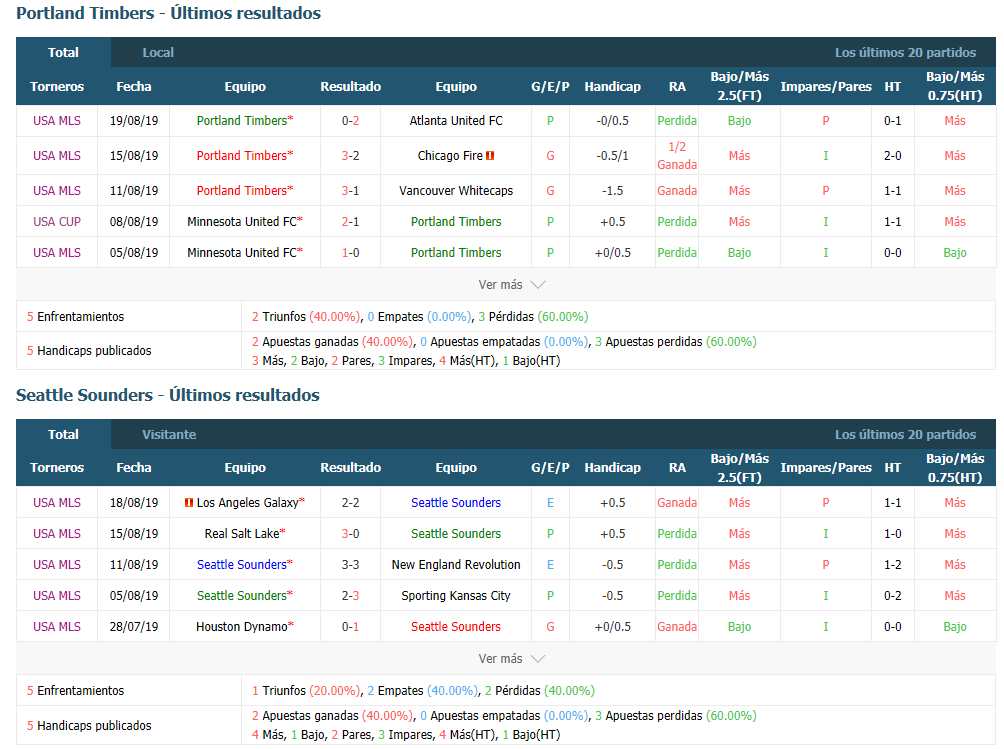Screen dimensions: 1004x749
Task: Expand Ver más under Seattle Sounders results
Action: (x=511, y=659)
